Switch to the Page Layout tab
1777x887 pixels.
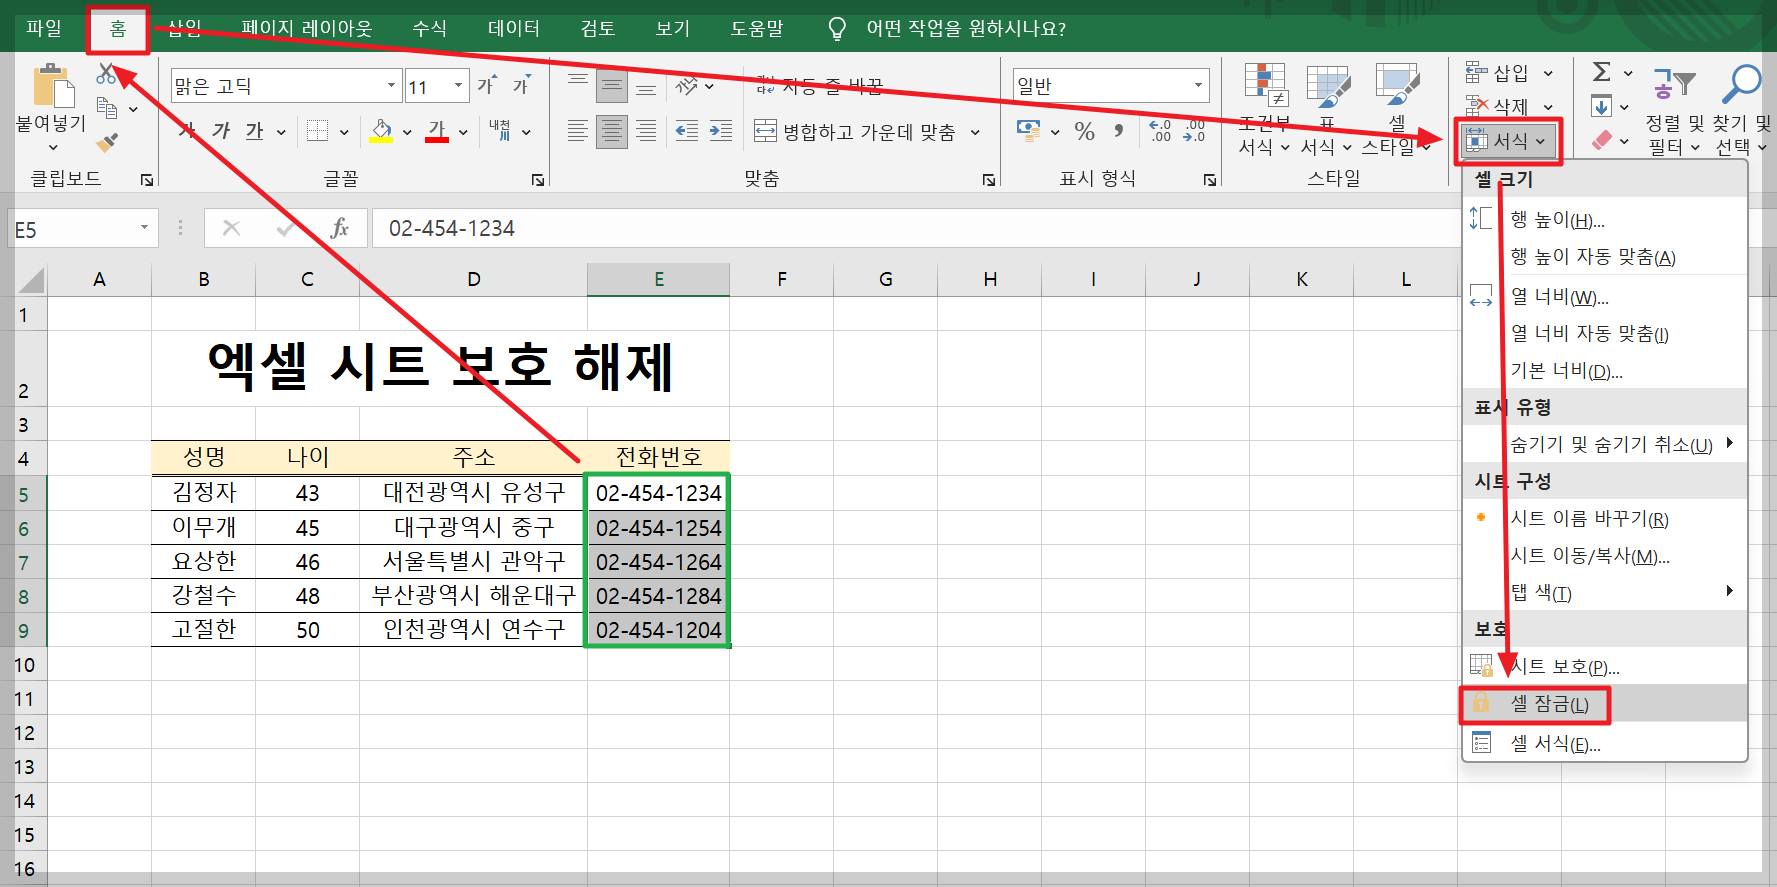coord(307,28)
